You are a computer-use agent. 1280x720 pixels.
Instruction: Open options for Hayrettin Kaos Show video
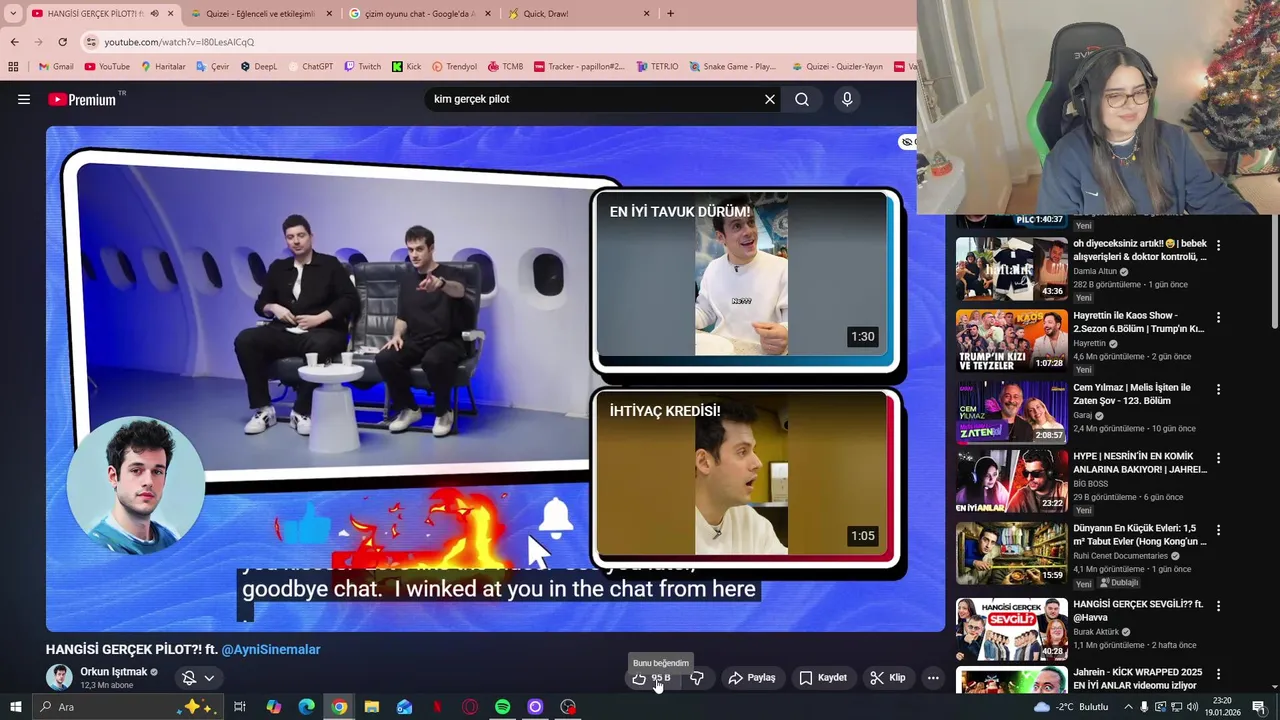coord(1218,317)
